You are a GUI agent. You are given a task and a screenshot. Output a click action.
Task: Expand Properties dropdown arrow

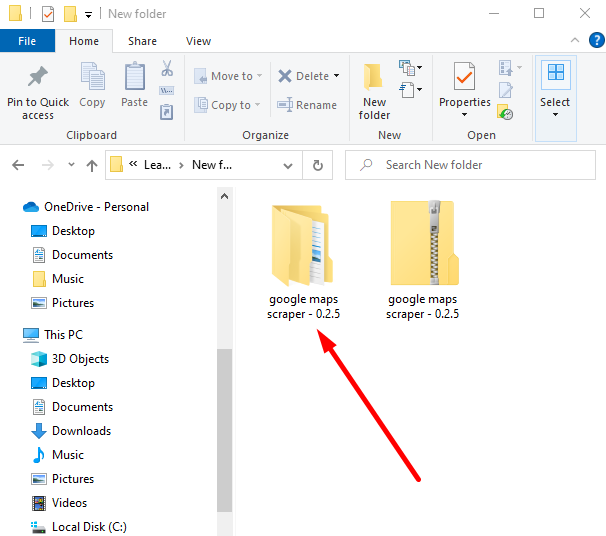pyautogui.click(x=464, y=115)
